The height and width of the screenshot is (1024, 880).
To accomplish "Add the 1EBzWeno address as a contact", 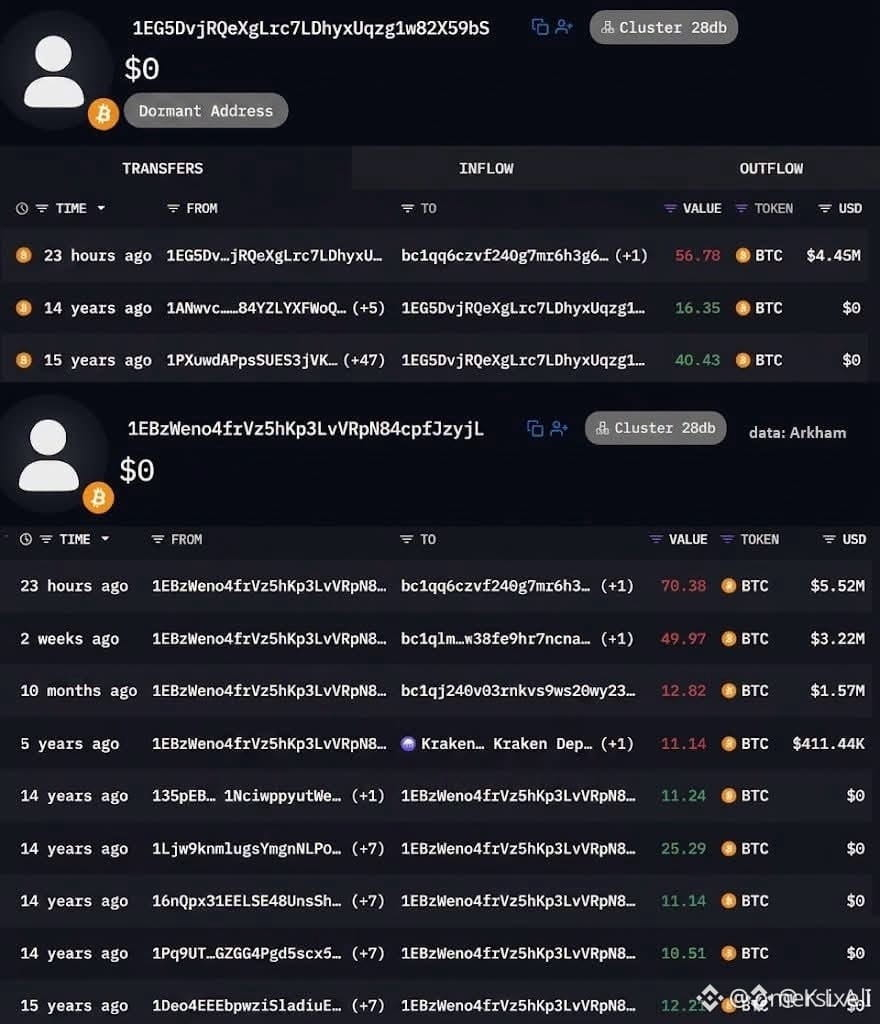I will pyautogui.click(x=559, y=428).
